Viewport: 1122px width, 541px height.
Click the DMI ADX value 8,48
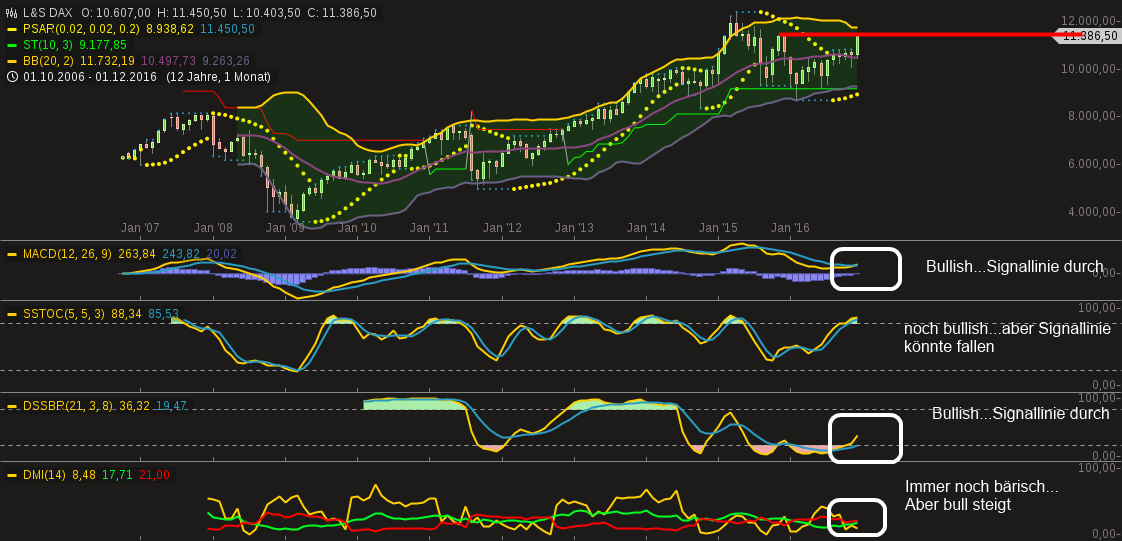point(84,475)
